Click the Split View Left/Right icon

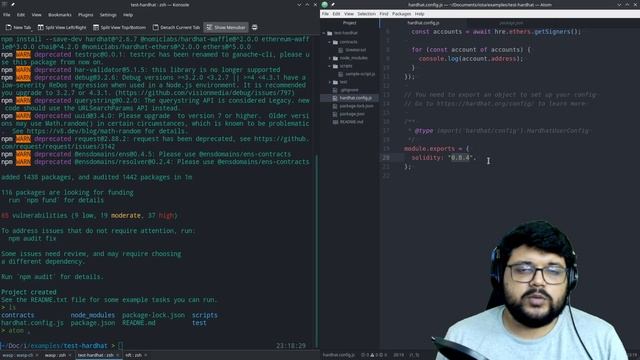tap(41, 27)
